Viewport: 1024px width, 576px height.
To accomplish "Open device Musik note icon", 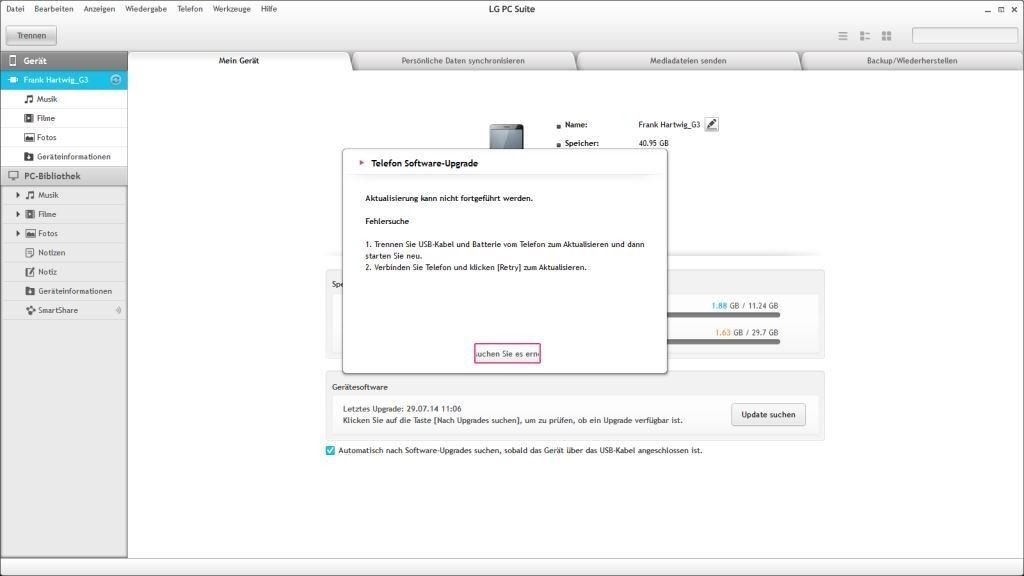I will (x=29, y=99).
